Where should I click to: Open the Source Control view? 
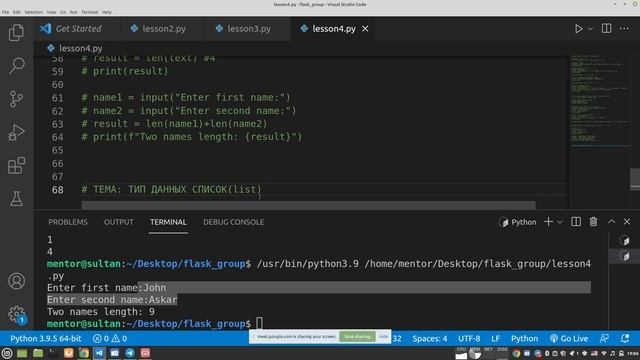pos(16,99)
